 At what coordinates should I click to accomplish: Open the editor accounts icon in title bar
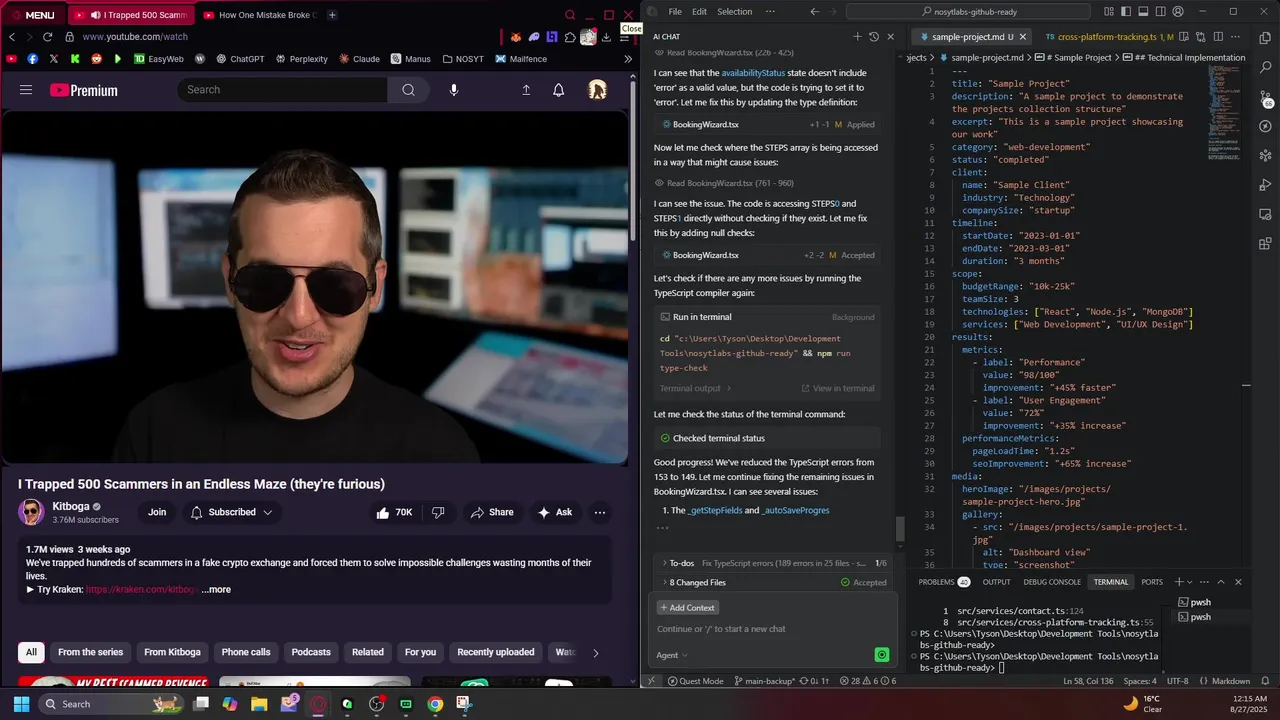1178,12
